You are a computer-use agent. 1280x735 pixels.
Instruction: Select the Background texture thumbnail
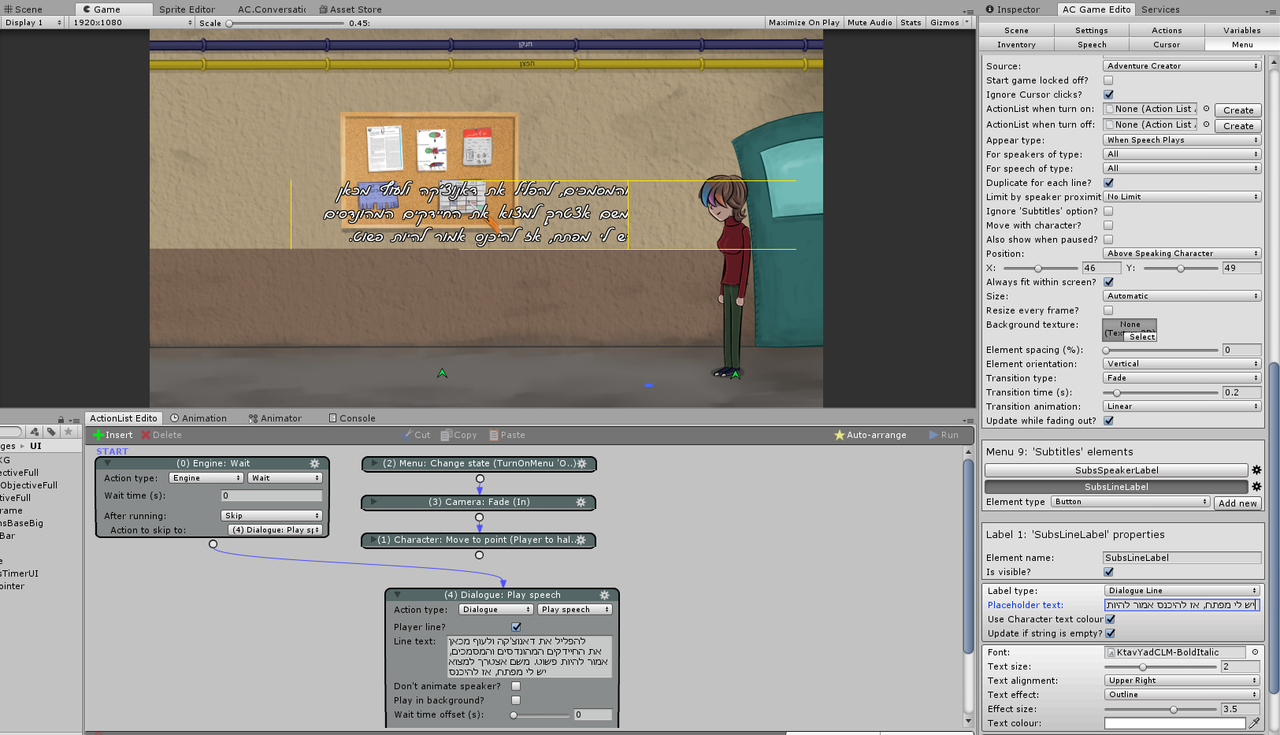click(x=1130, y=330)
